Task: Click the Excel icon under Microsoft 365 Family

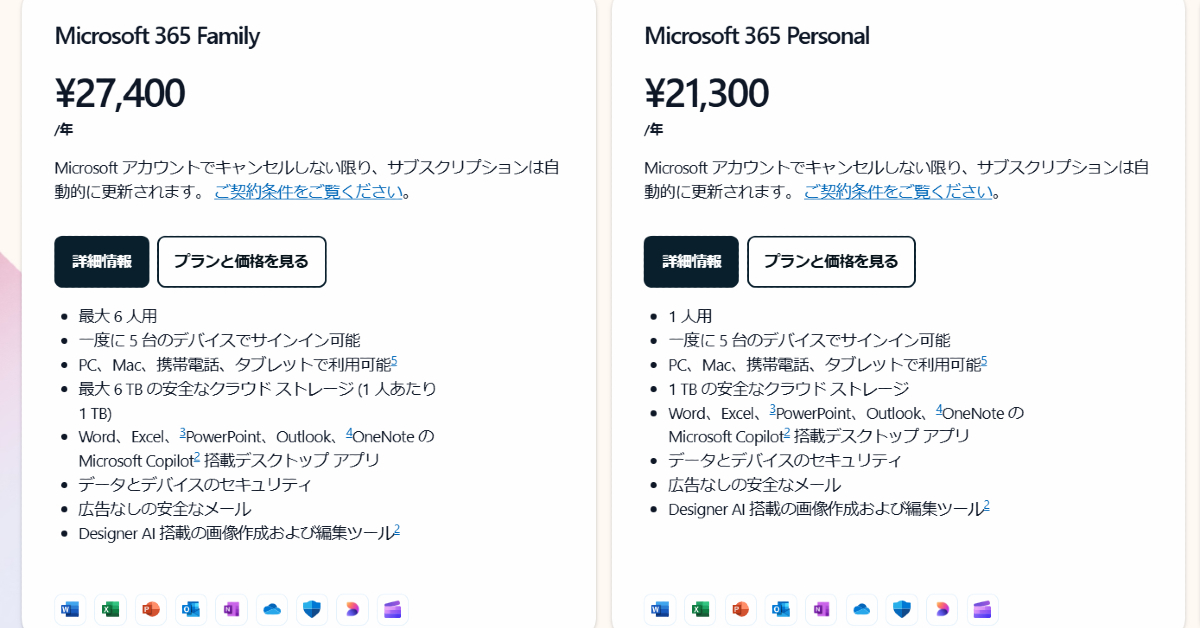Action: (110, 609)
